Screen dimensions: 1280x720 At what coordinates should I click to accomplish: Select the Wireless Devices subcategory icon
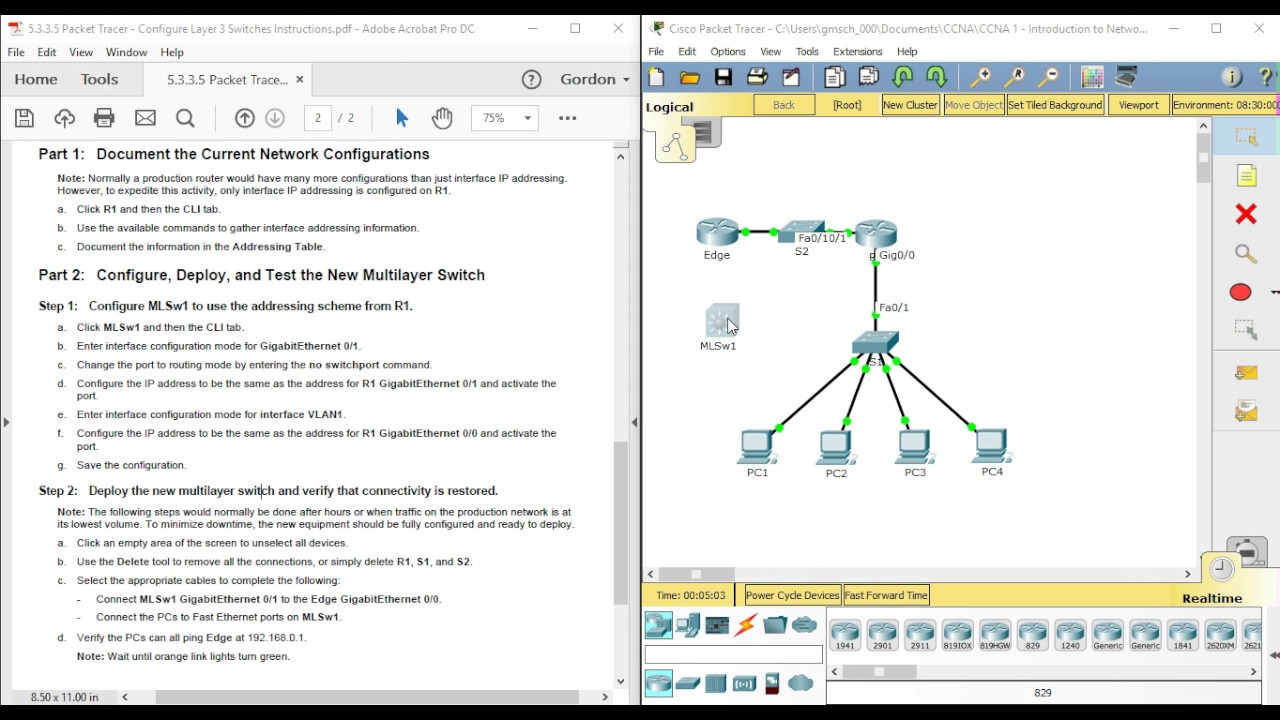[744, 684]
